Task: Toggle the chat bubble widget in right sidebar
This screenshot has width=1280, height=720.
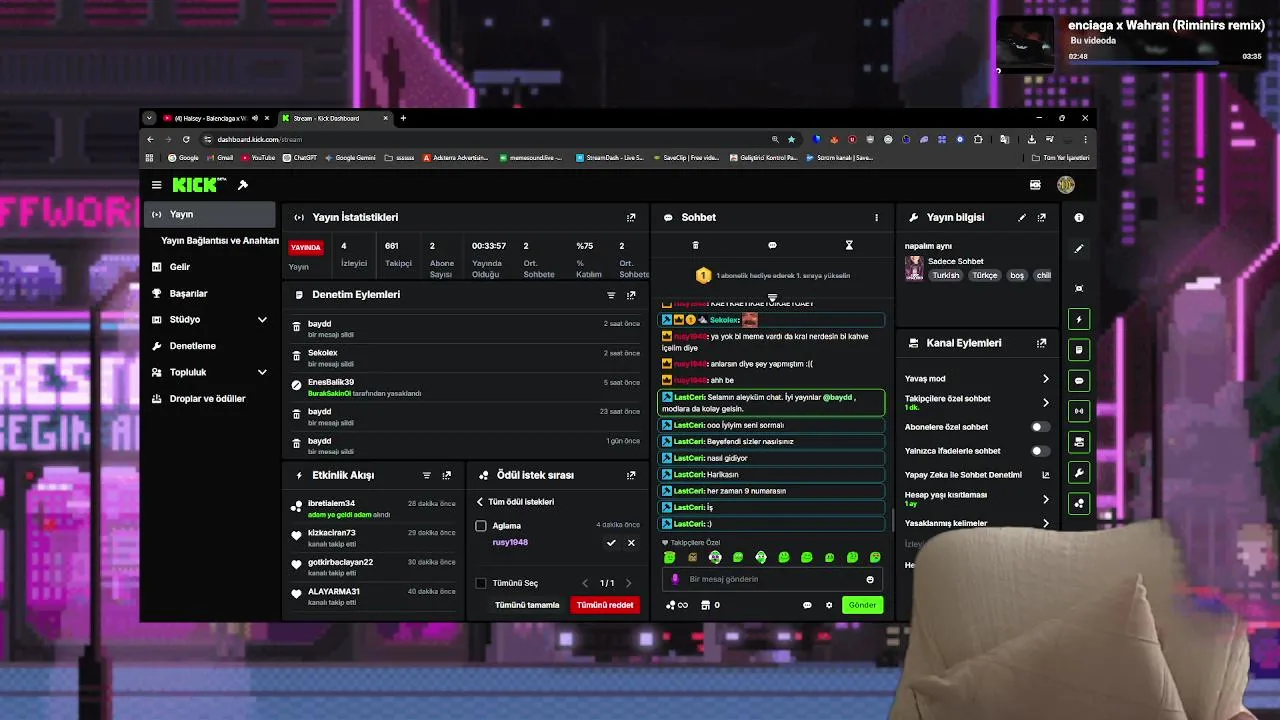Action: [x=1079, y=381]
